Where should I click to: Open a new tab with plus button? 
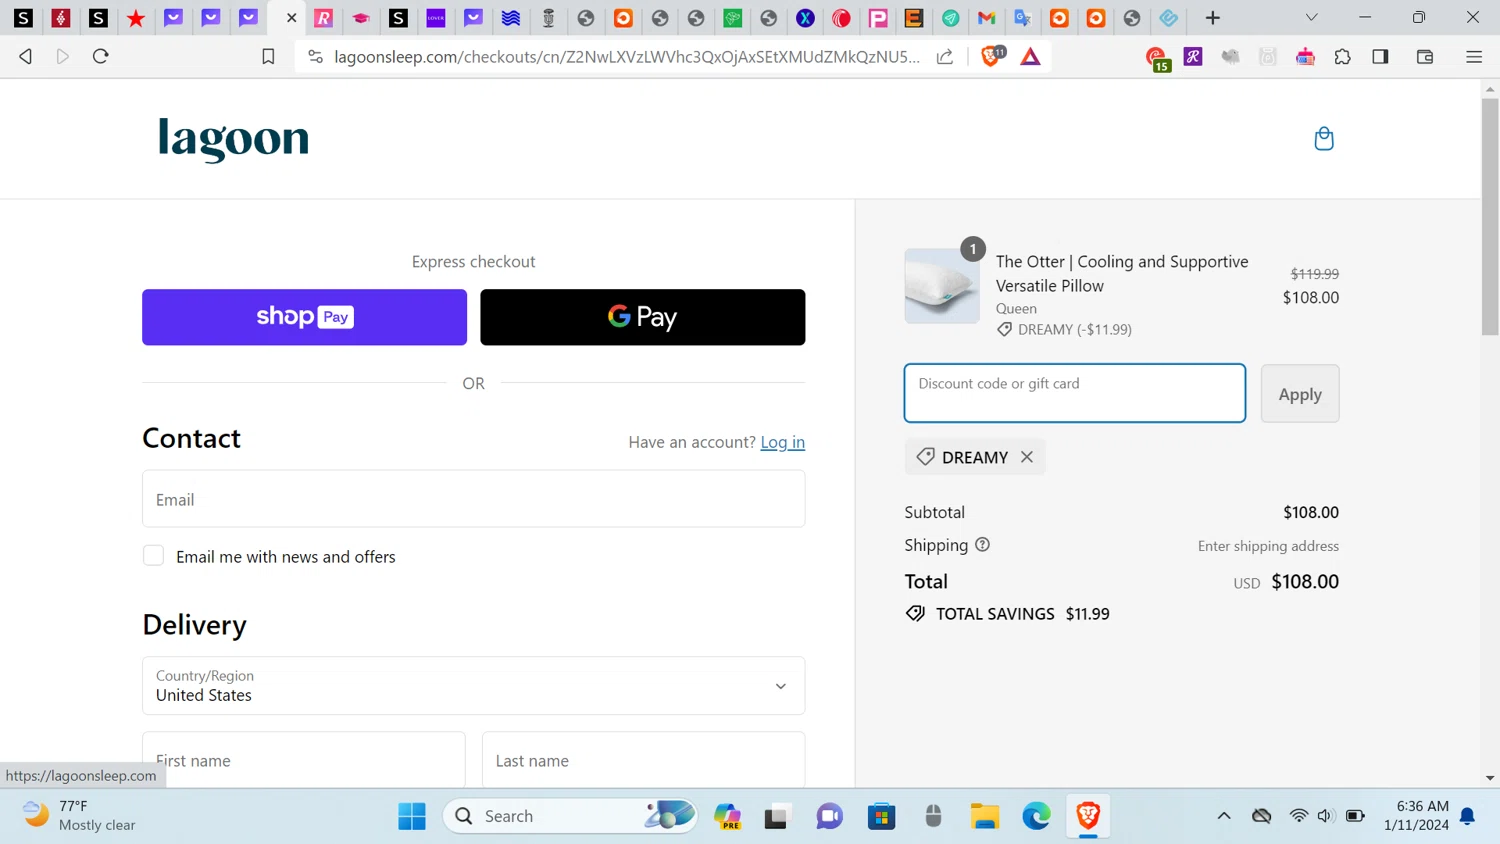coord(1213,18)
